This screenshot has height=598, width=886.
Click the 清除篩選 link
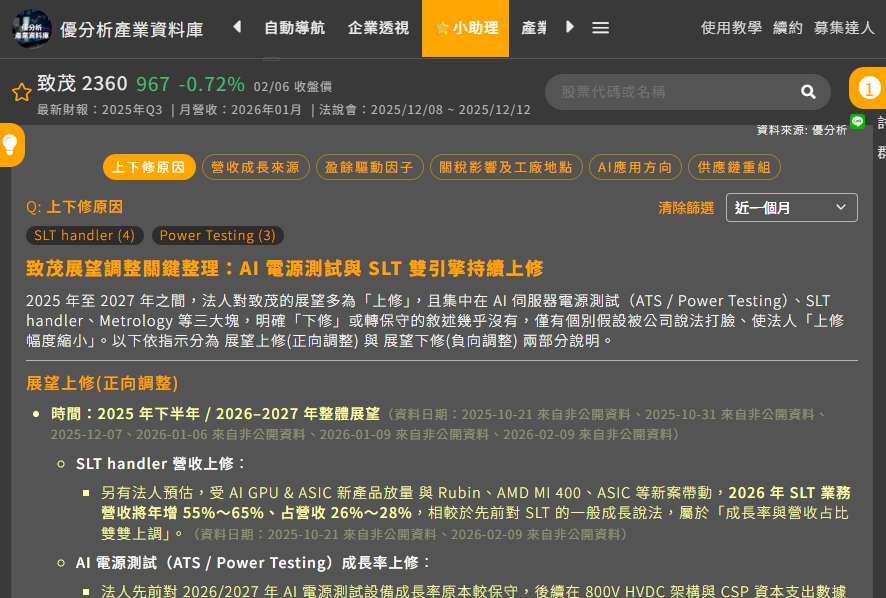[686, 208]
